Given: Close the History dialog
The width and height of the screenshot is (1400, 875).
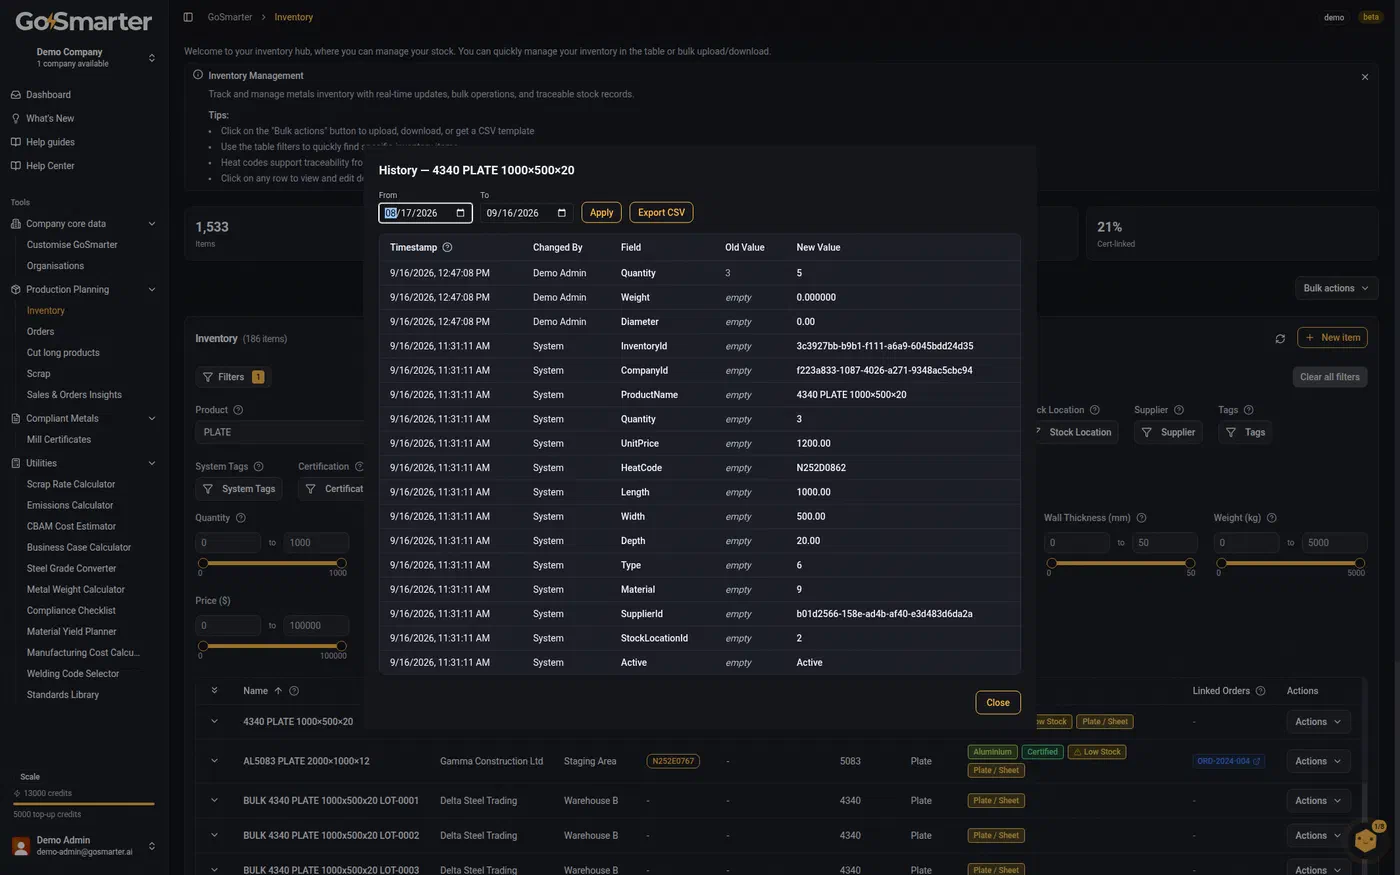Looking at the screenshot, I should (998, 703).
